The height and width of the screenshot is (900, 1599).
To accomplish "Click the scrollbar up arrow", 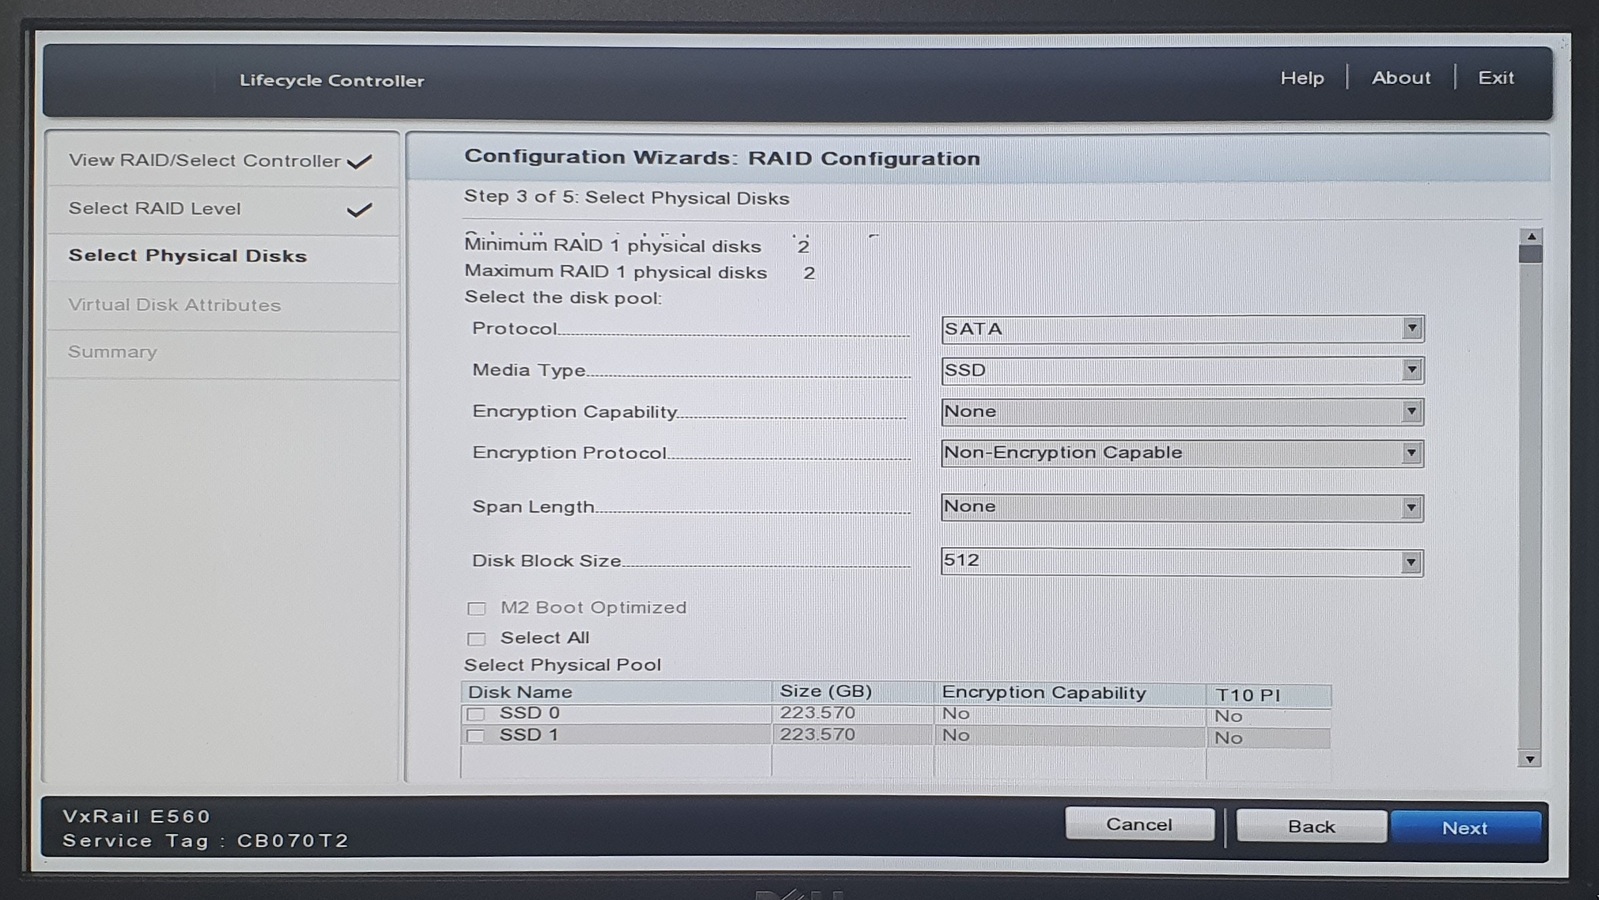I will click(x=1530, y=237).
